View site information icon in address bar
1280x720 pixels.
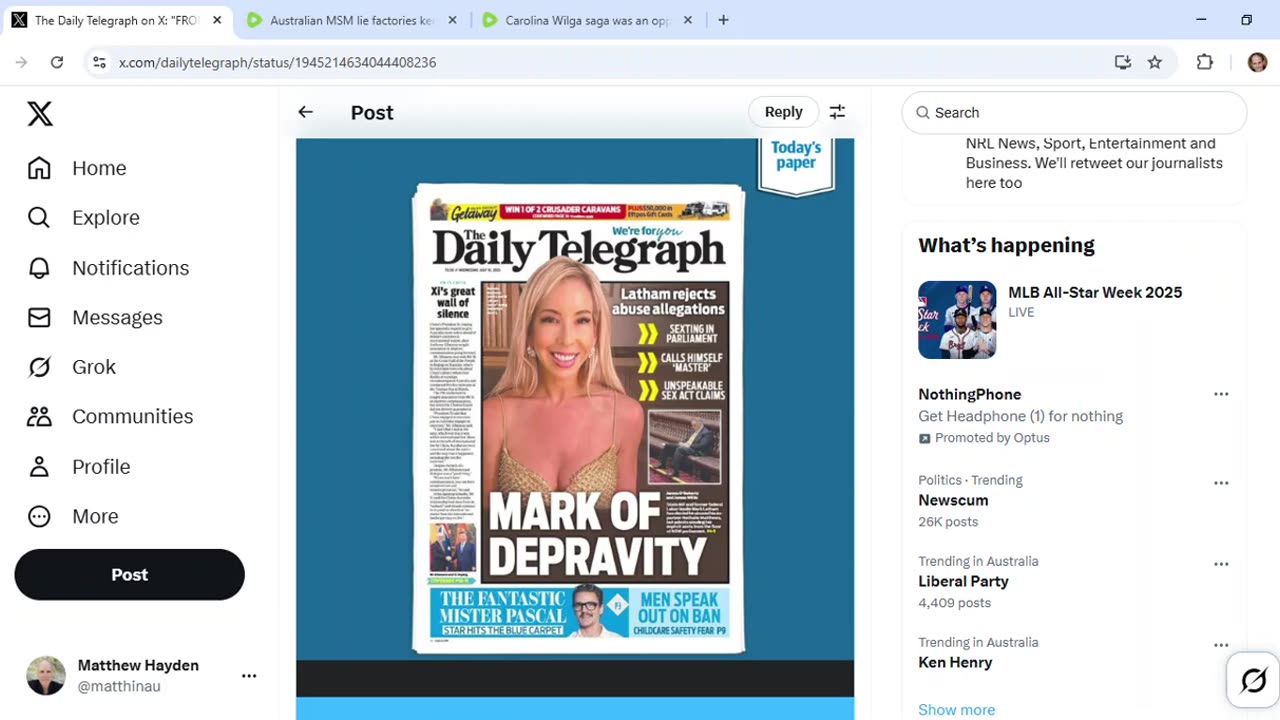[x=99, y=62]
